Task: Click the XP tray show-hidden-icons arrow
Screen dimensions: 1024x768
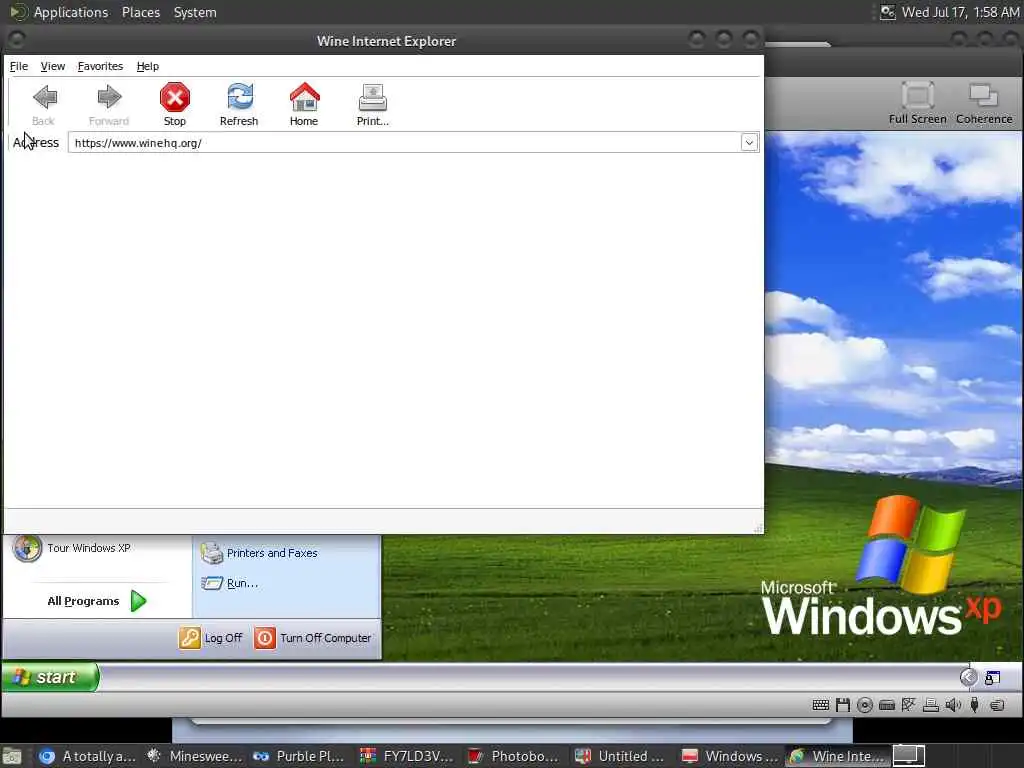Action: (968, 677)
